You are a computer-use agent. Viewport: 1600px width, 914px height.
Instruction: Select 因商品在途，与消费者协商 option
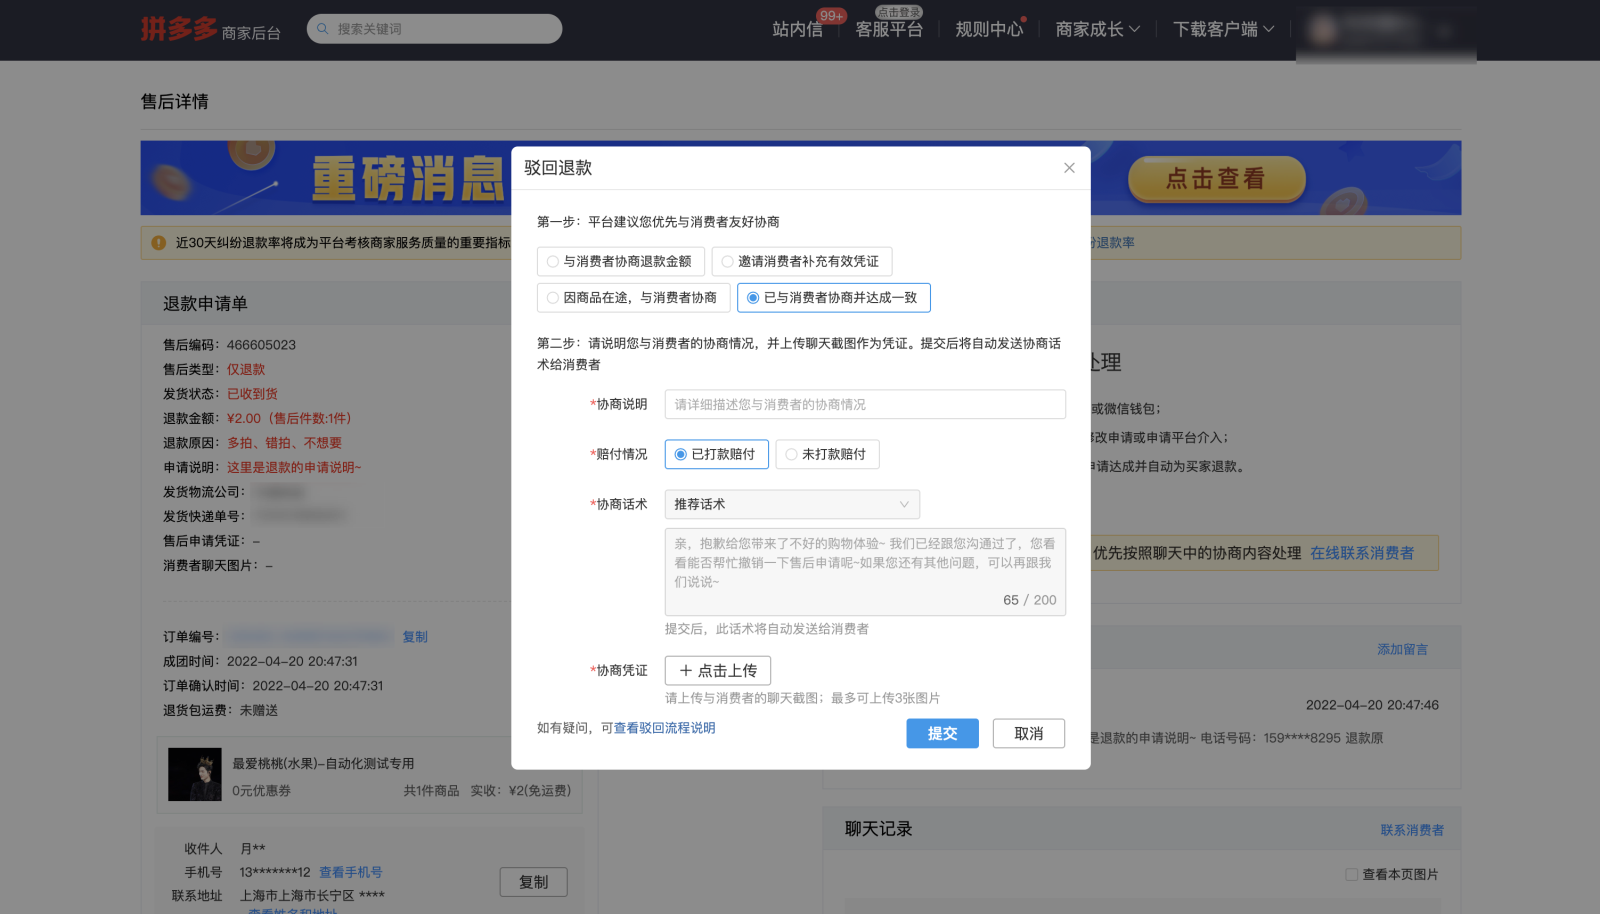(633, 298)
